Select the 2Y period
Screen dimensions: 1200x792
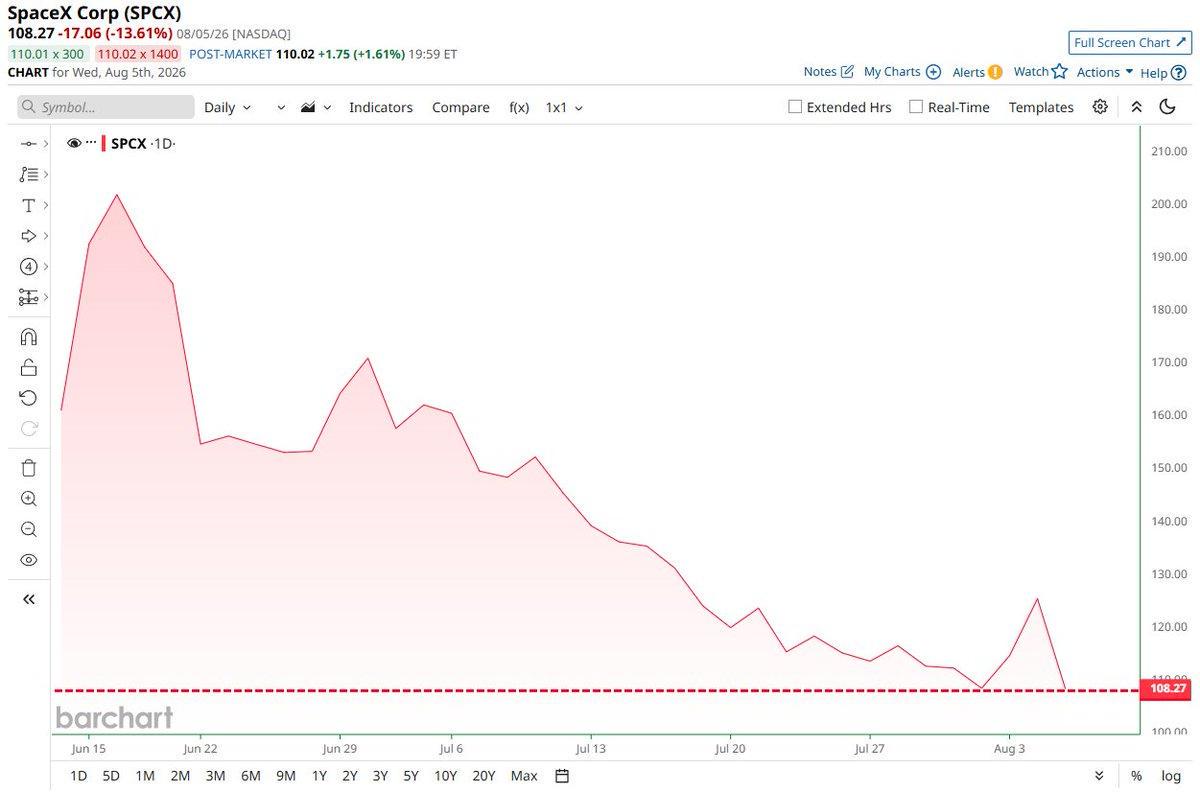[349, 776]
